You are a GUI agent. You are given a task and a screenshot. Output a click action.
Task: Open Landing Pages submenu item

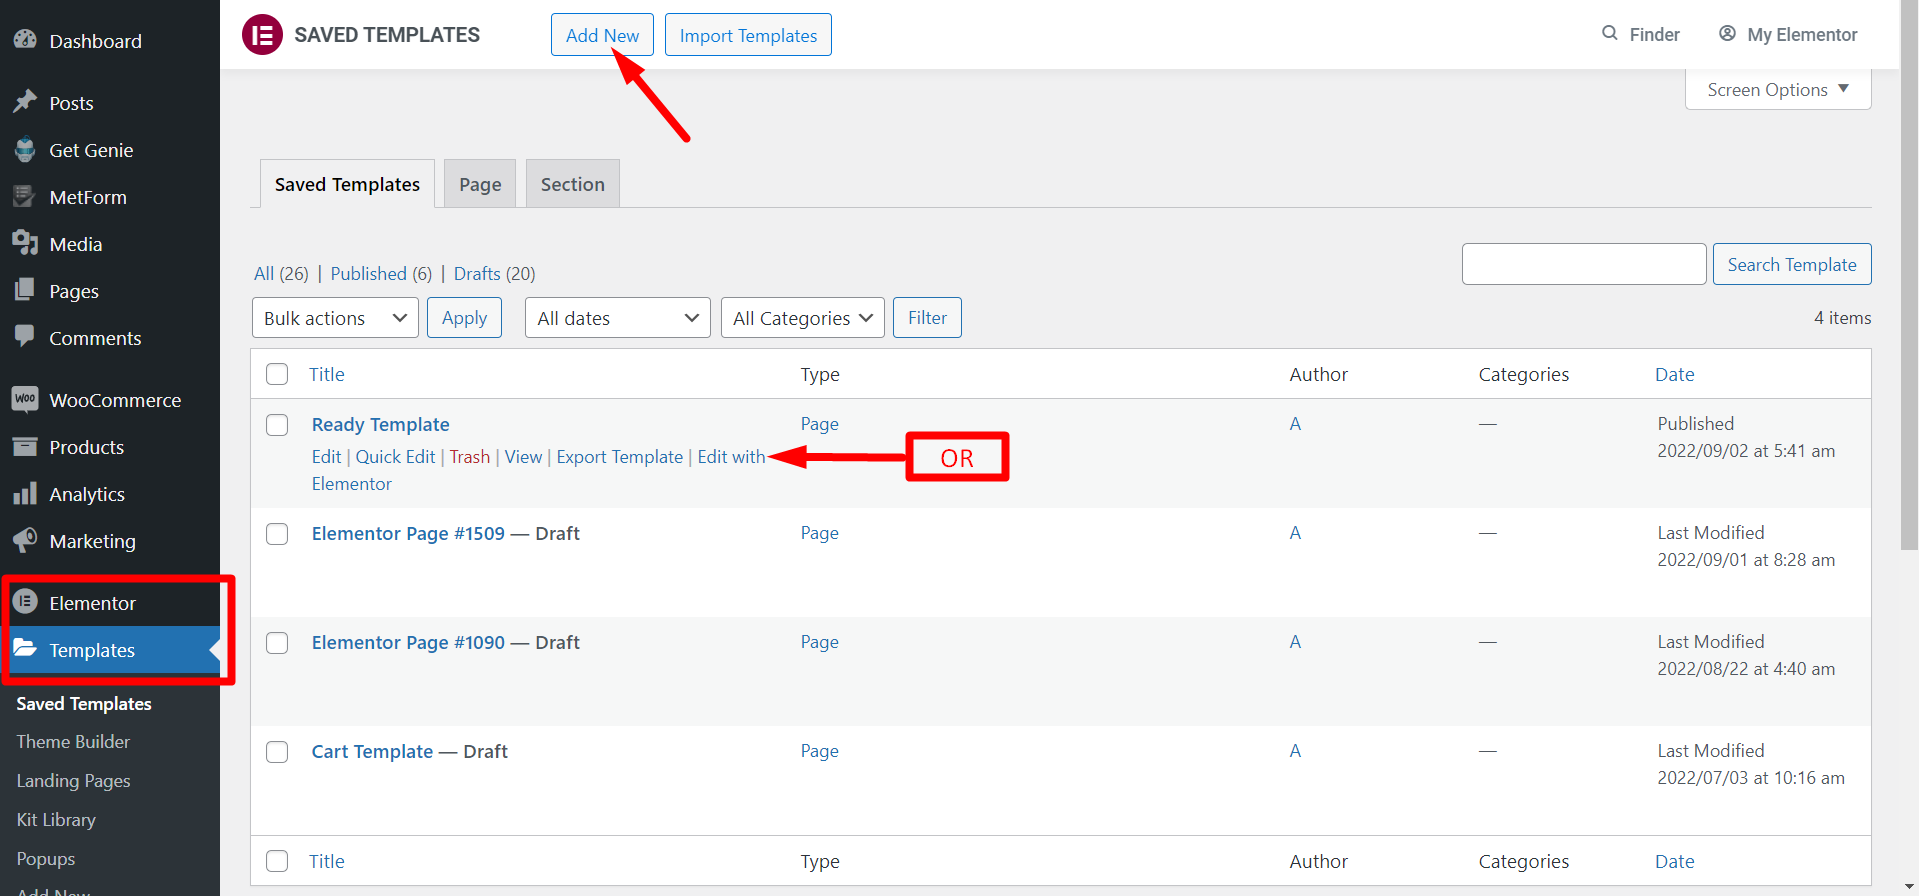(73, 781)
